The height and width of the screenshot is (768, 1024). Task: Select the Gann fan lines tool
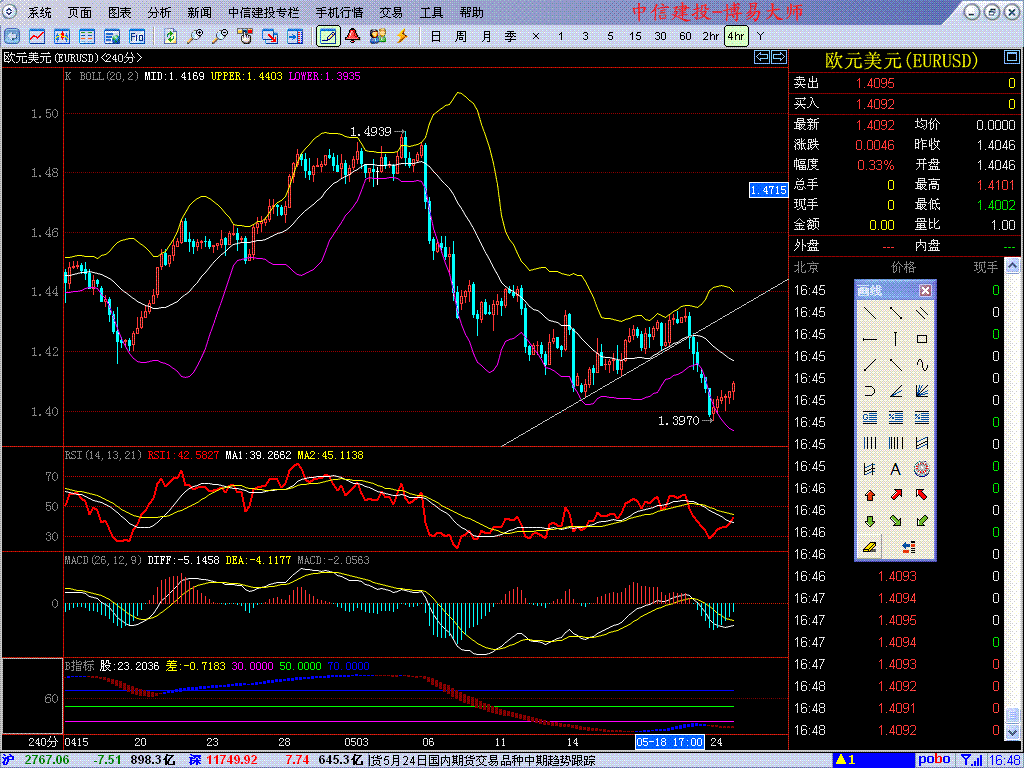click(x=921, y=391)
